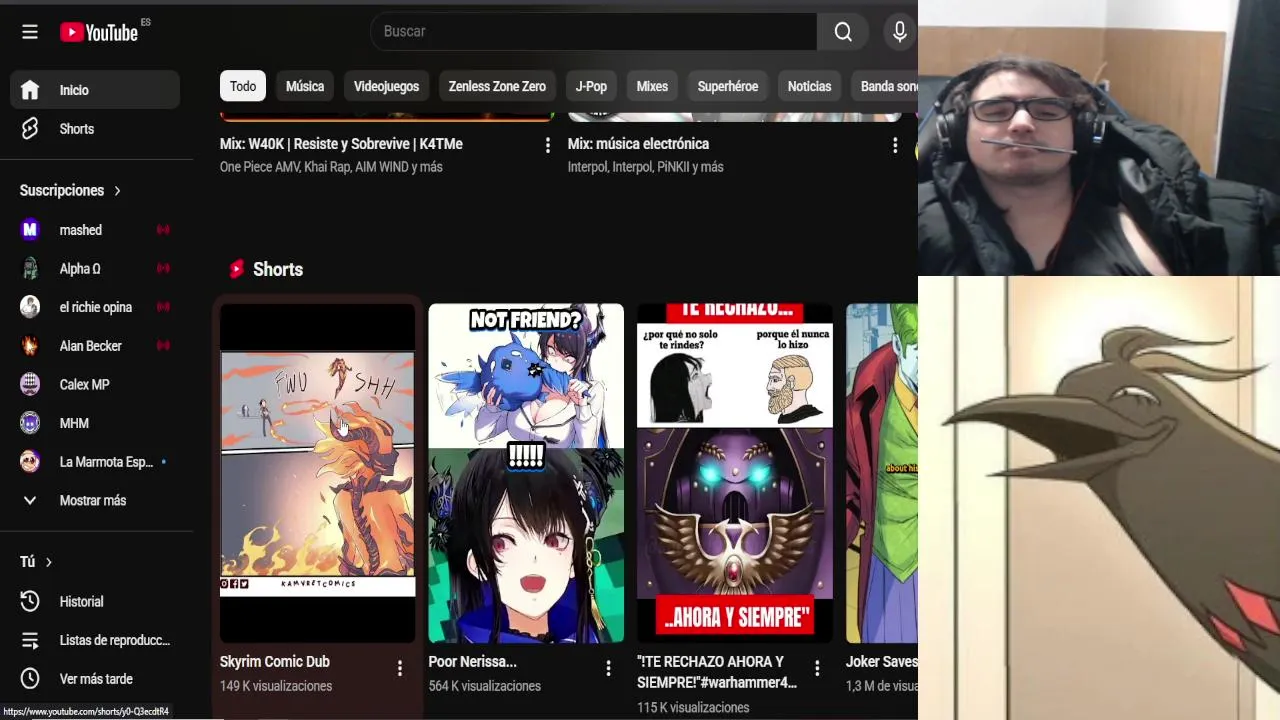Open the mashed channel name
Image resolution: width=1280 pixels, height=720 pixels.
(81, 230)
